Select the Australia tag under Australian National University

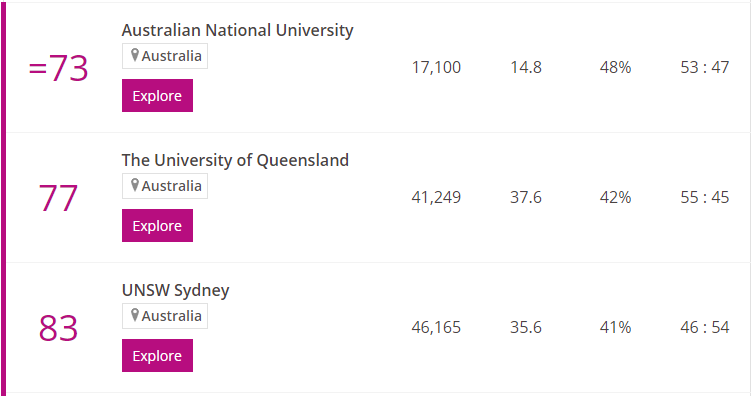pyautogui.click(x=165, y=56)
